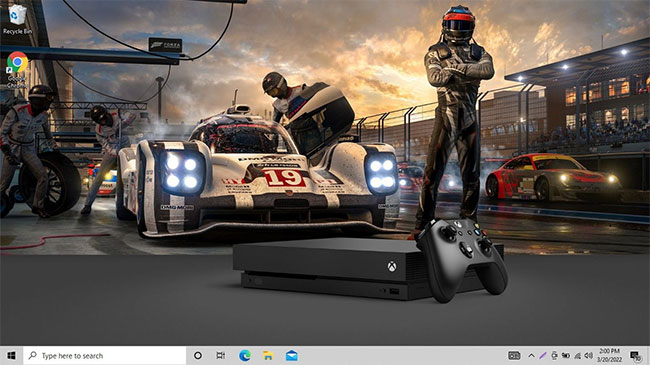Open the clock showing 2:00 PM

(609, 355)
